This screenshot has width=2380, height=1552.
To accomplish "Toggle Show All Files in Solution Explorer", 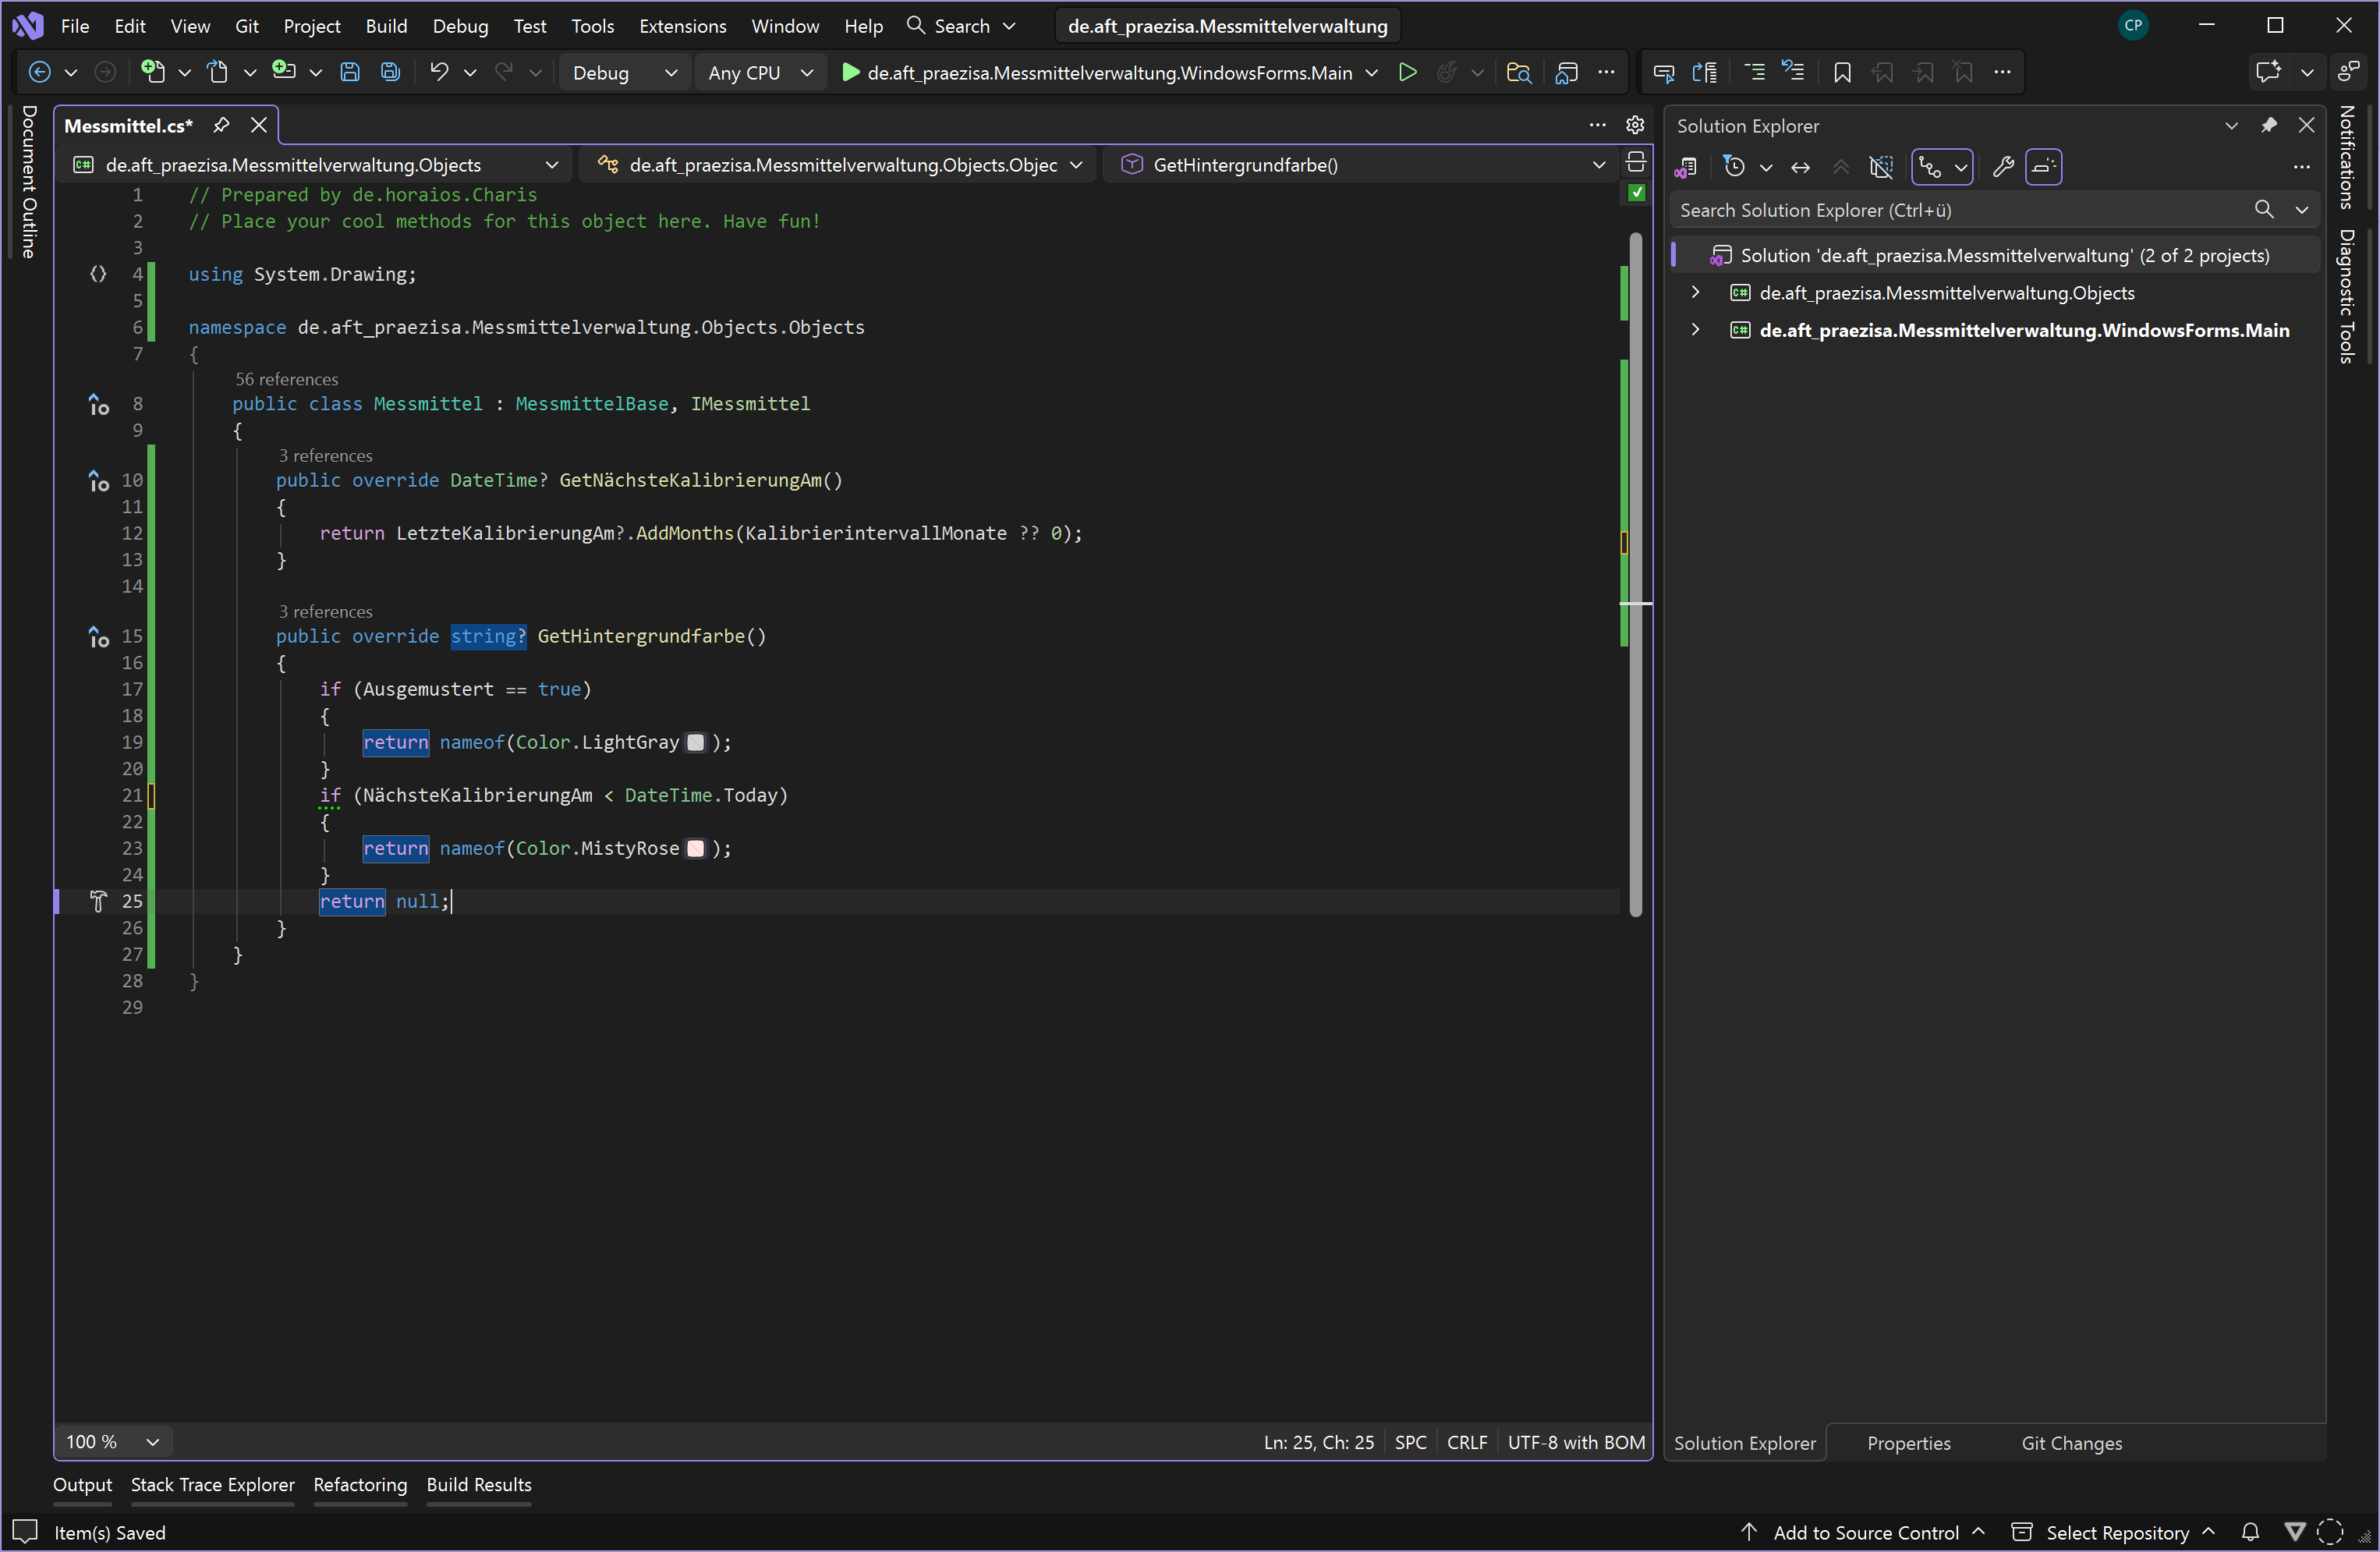I will pyautogui.click(x=1880, y=167).
